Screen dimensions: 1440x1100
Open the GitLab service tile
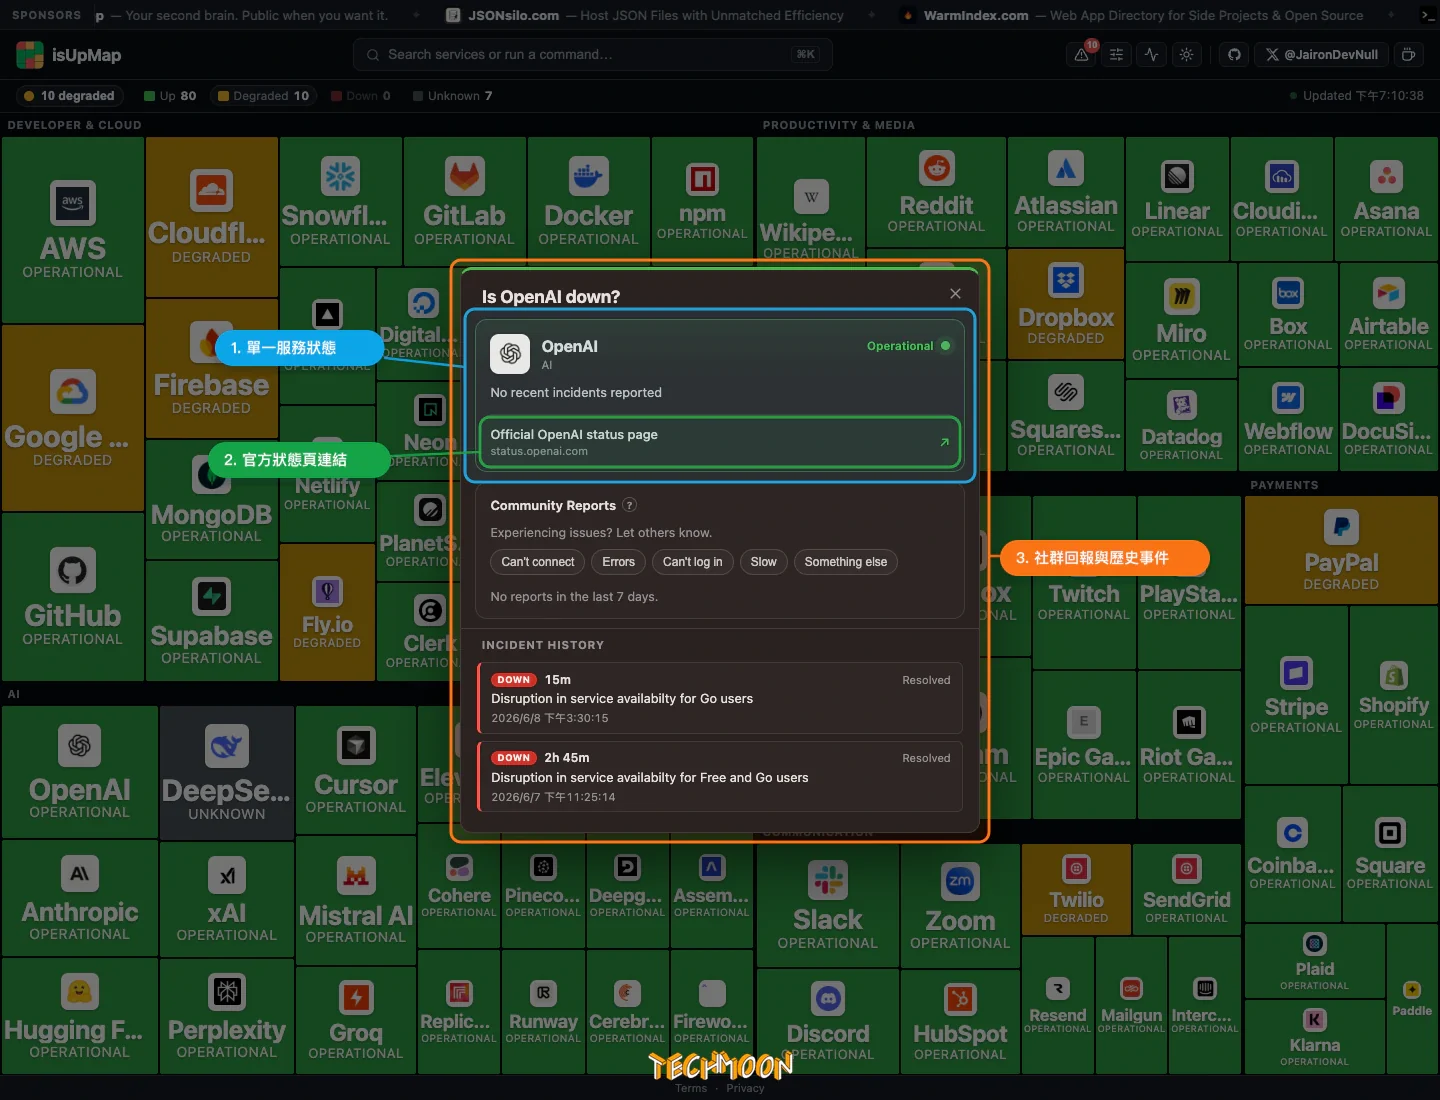tap(464, 202)
